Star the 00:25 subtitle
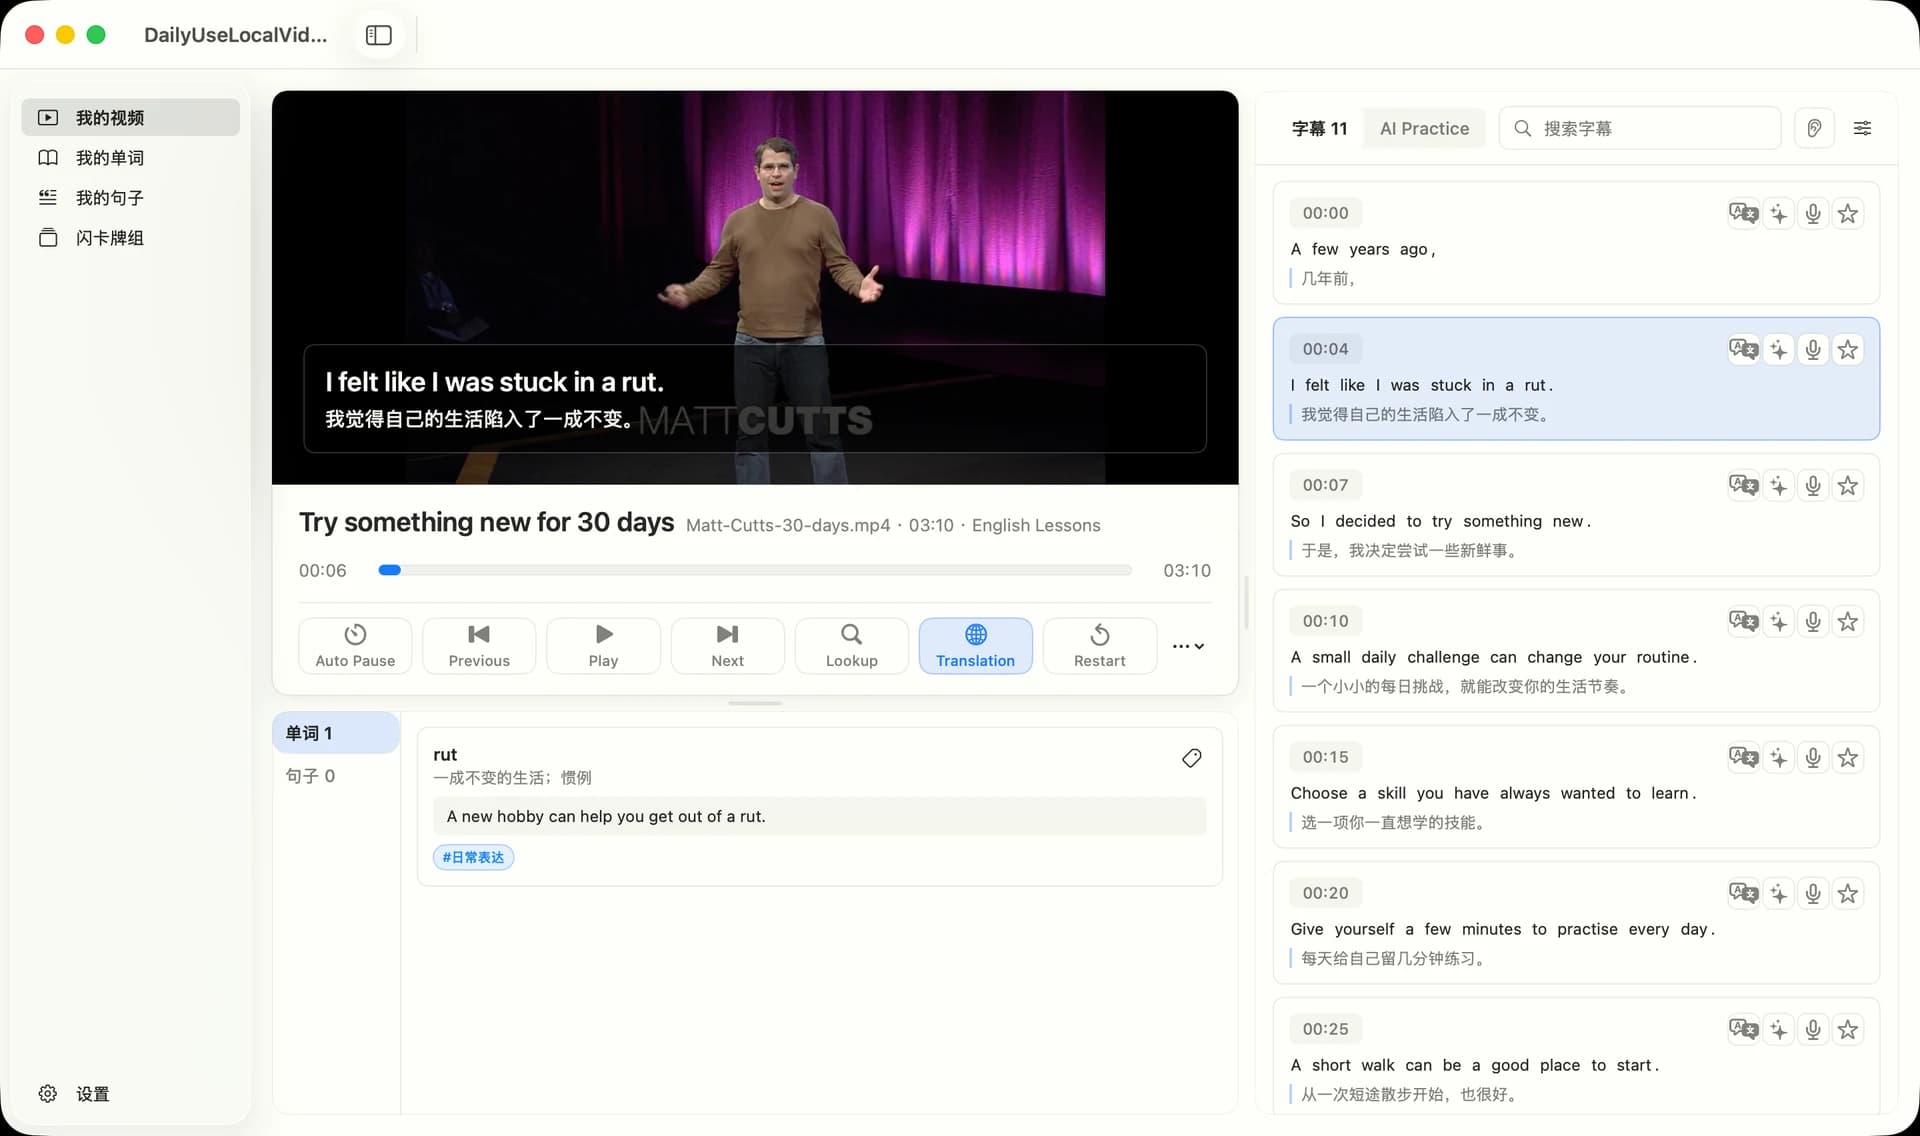The width and height of the screenshot is (1920, 1136). pos(1848,1029)
